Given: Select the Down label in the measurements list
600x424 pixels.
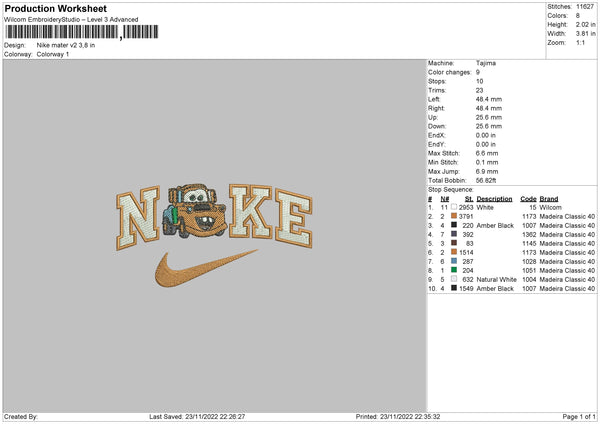Looking at the screenshot, I should (x=437, y=126).
